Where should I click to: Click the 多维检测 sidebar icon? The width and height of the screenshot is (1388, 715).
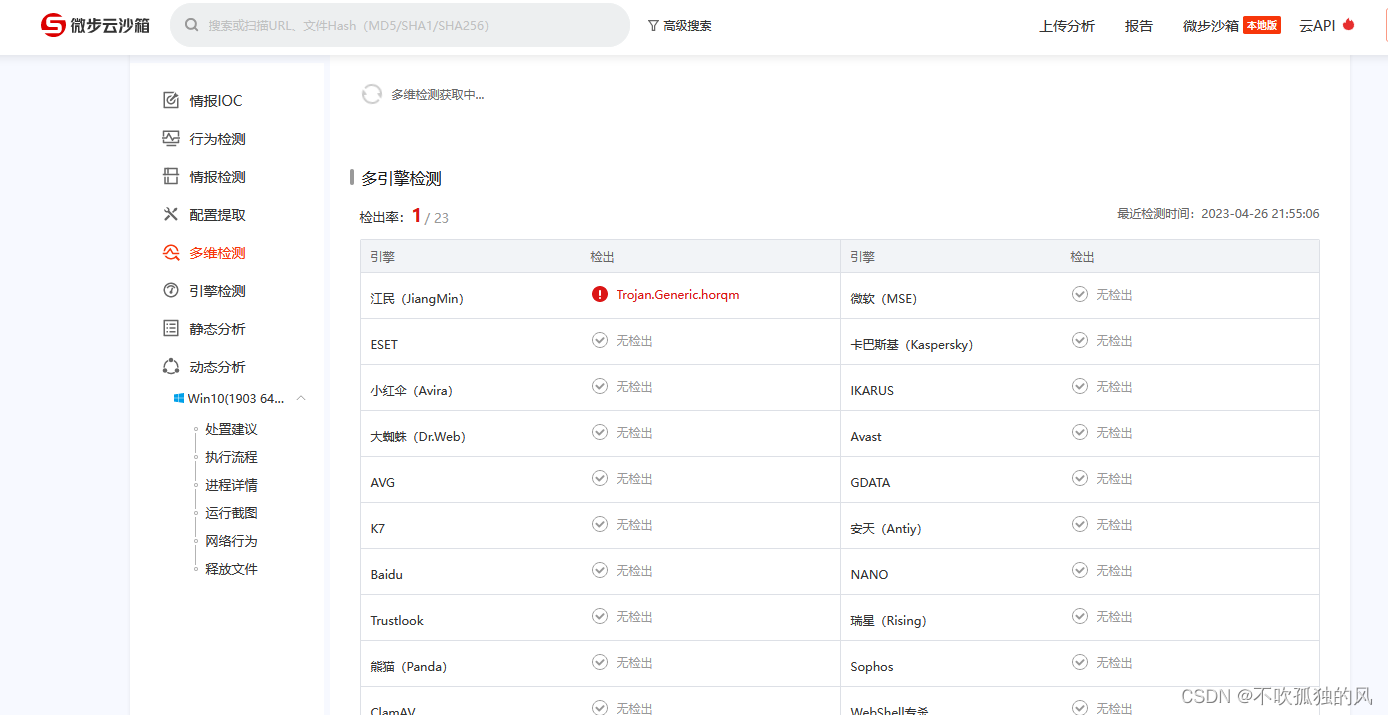click(171, 253)
